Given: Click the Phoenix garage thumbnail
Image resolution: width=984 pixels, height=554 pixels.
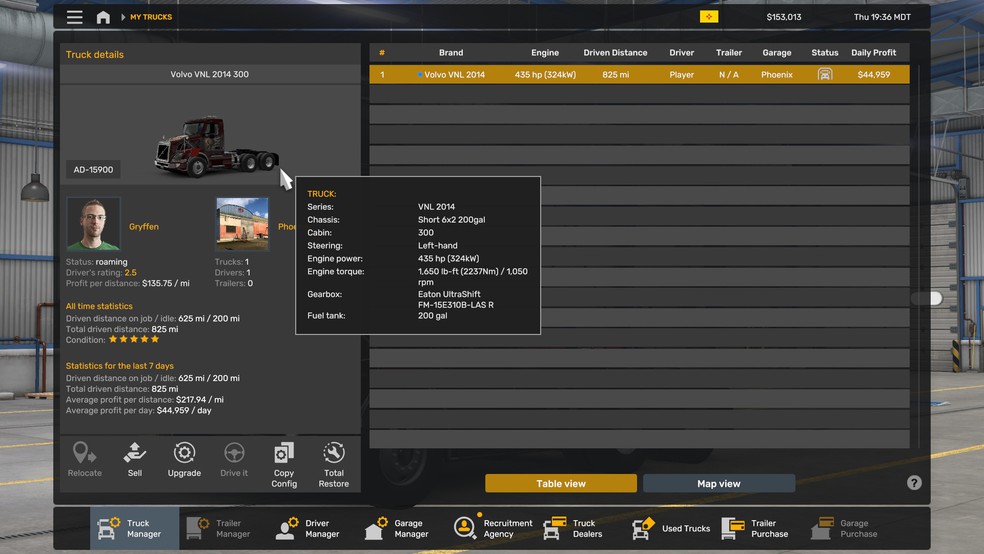Looking at the screenshot, I should point(242,223).
